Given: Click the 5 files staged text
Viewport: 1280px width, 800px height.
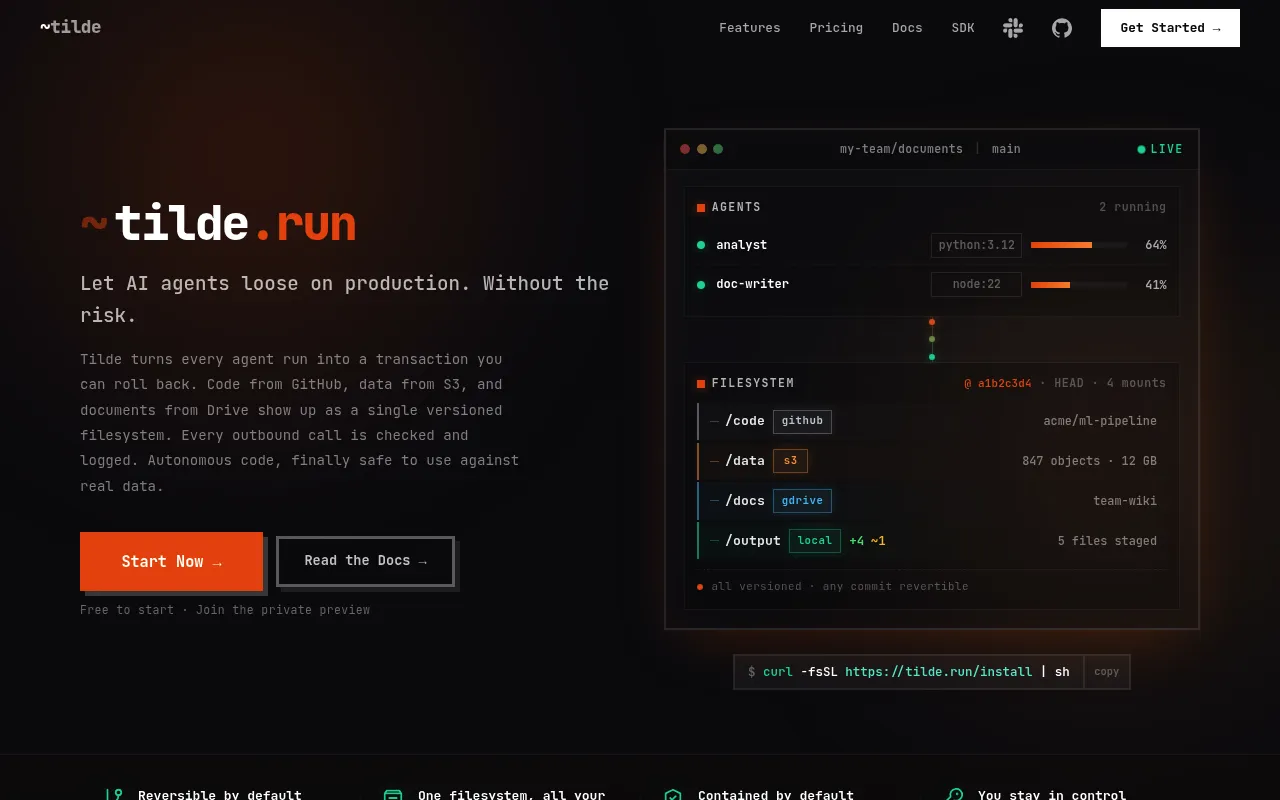Looking at the screenshot, I should [x=1107, y=541].
